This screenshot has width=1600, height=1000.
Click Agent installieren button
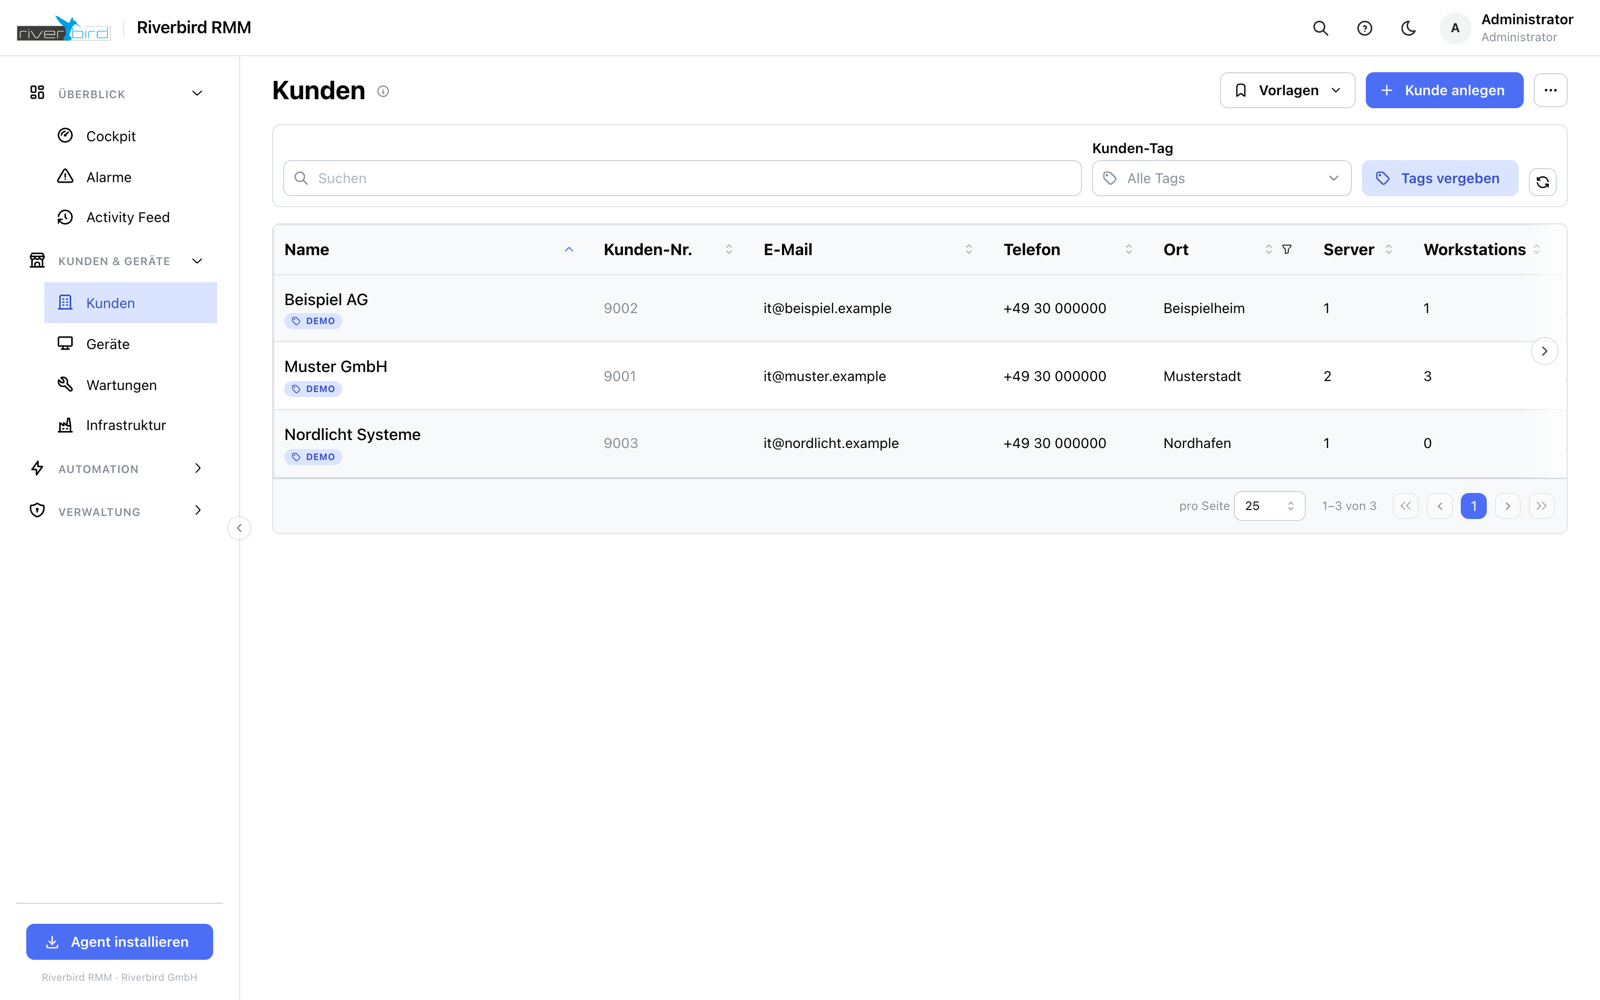pos(119,942)
